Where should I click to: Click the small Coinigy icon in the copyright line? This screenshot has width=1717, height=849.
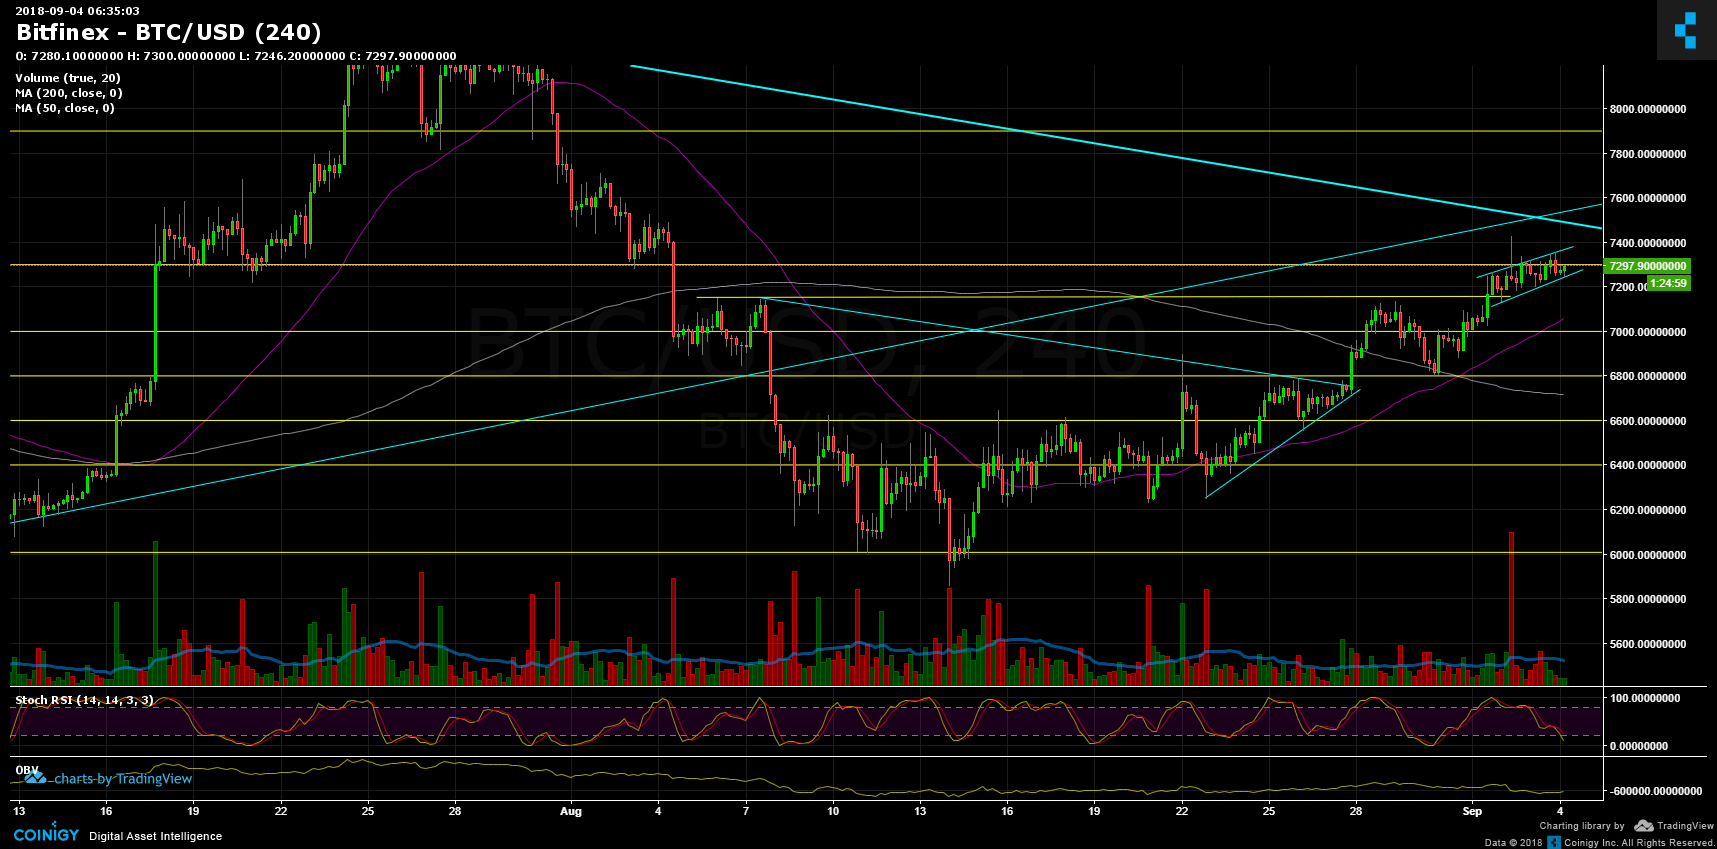(1554, 842)
